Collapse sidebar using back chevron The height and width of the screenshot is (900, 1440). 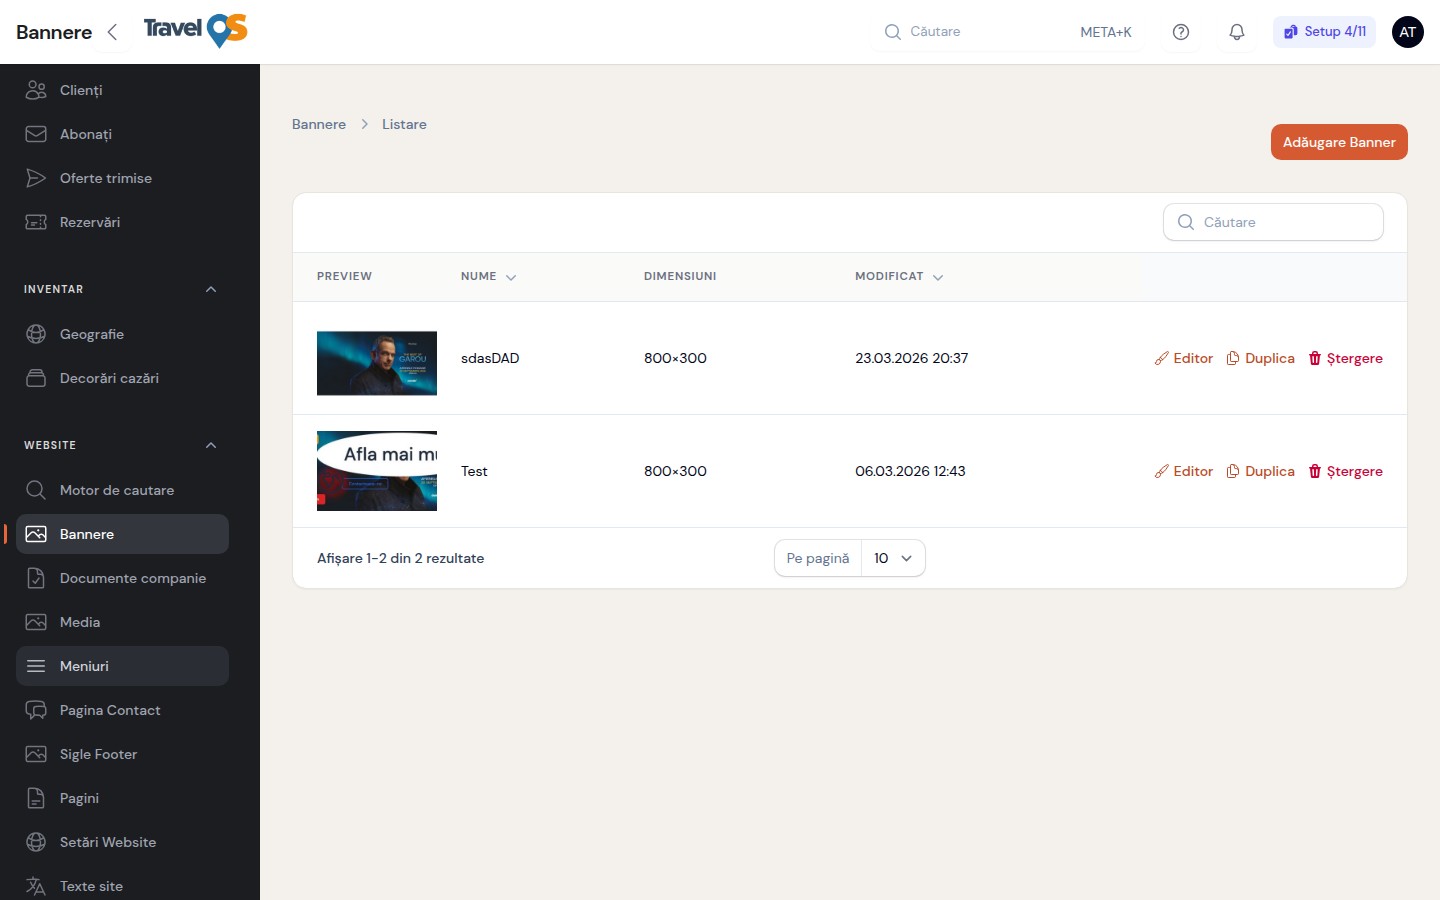click(x=112, y=32)
